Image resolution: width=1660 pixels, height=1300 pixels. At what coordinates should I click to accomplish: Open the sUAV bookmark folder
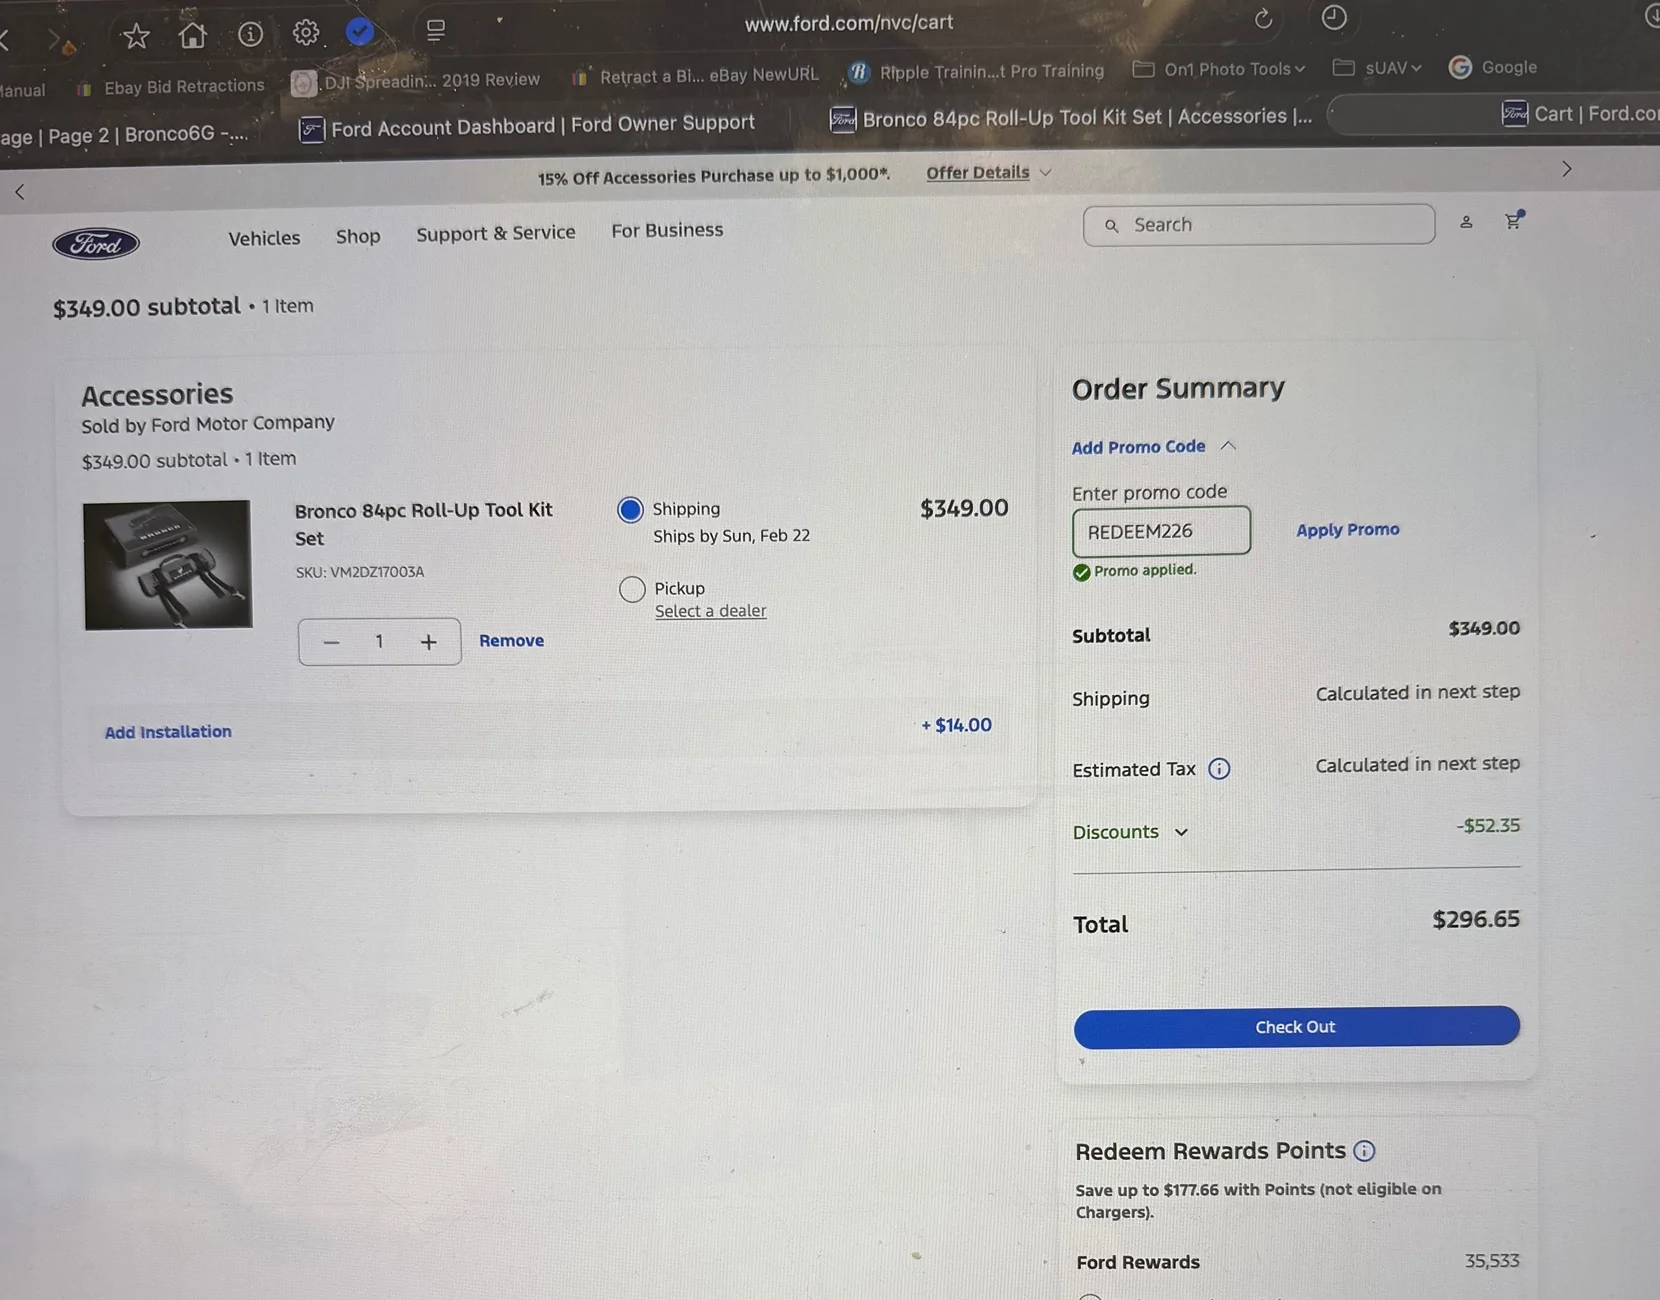[1377, 68]
